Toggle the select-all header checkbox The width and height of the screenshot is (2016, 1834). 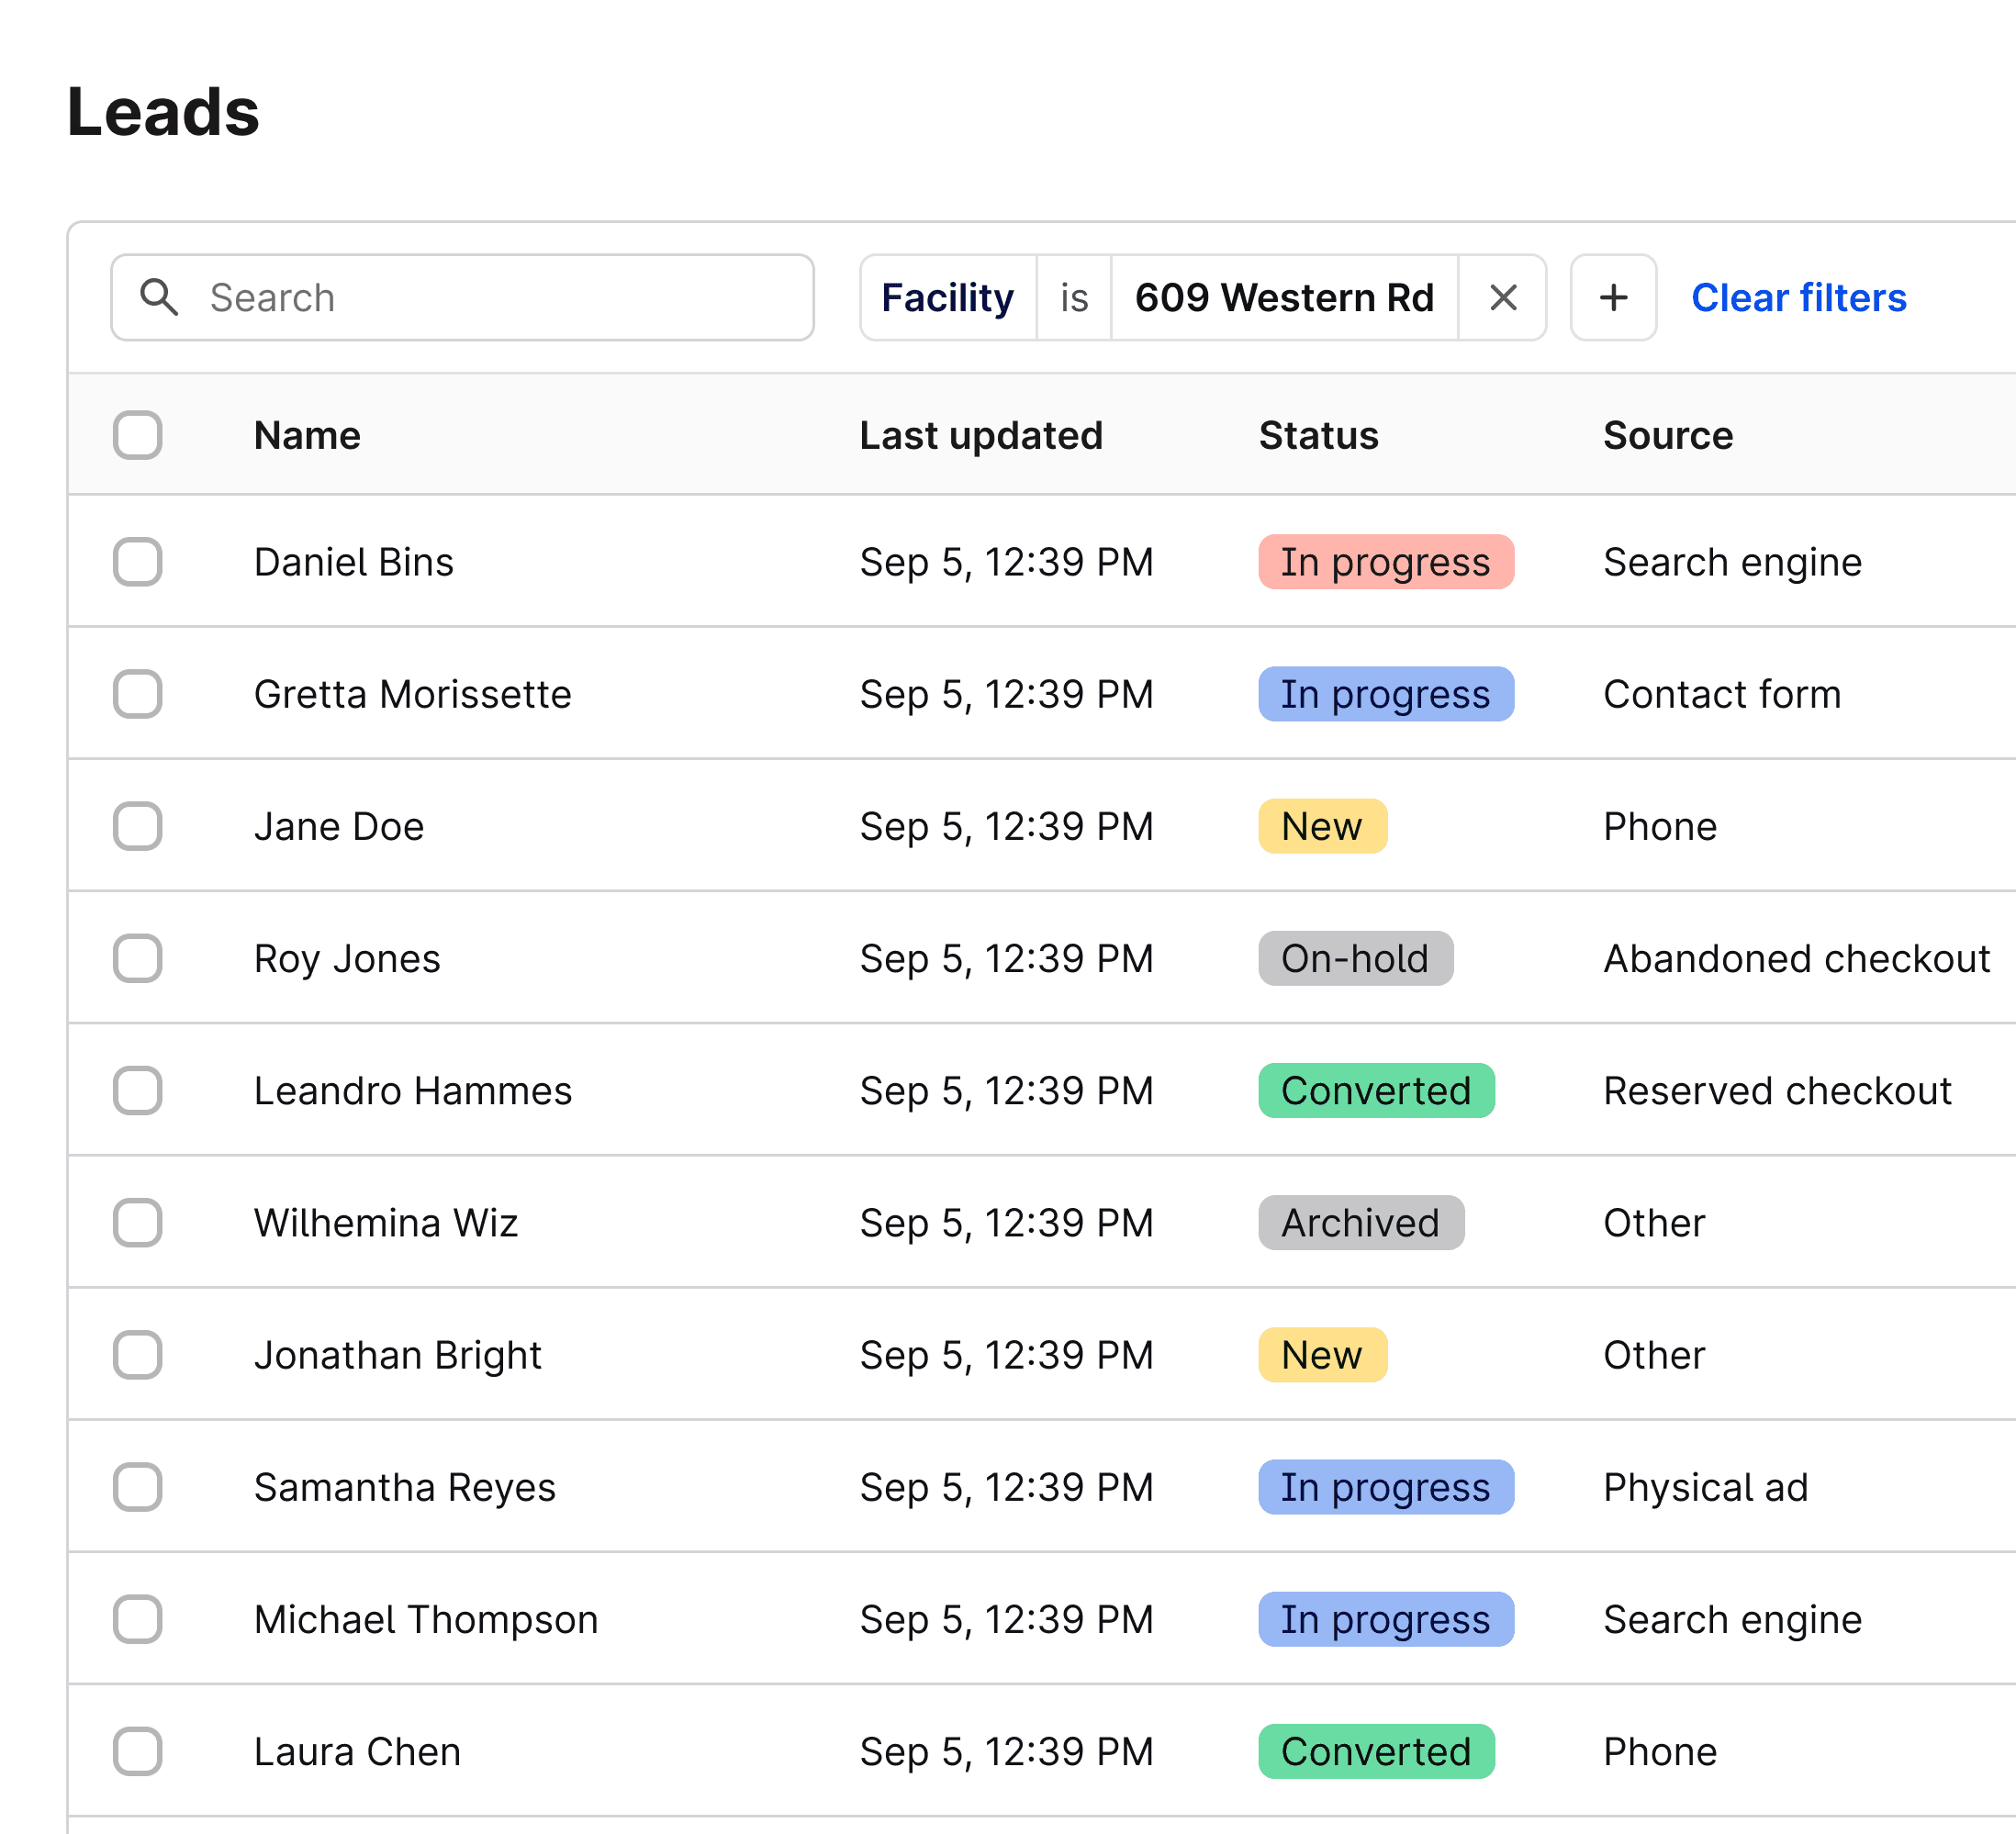tap(138, 435)
